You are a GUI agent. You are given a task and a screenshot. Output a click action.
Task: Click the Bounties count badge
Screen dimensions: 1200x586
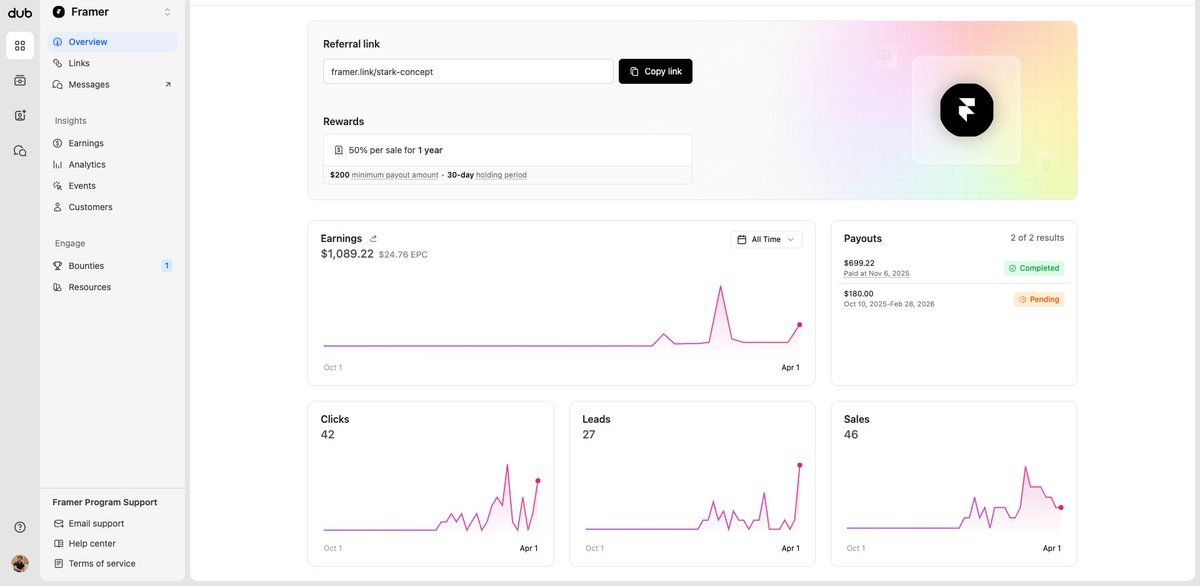tap(167, 266)
